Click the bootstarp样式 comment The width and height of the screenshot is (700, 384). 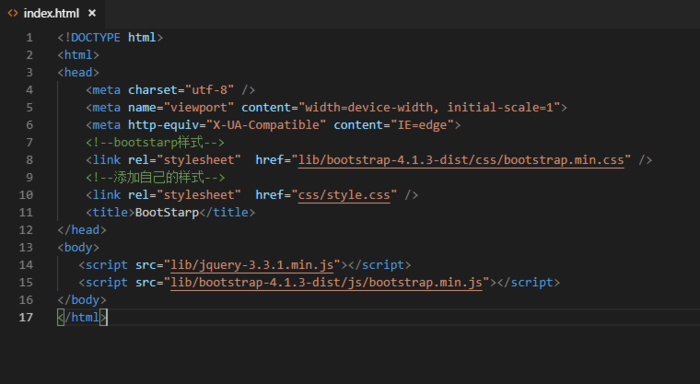click(x=155, y=142)
